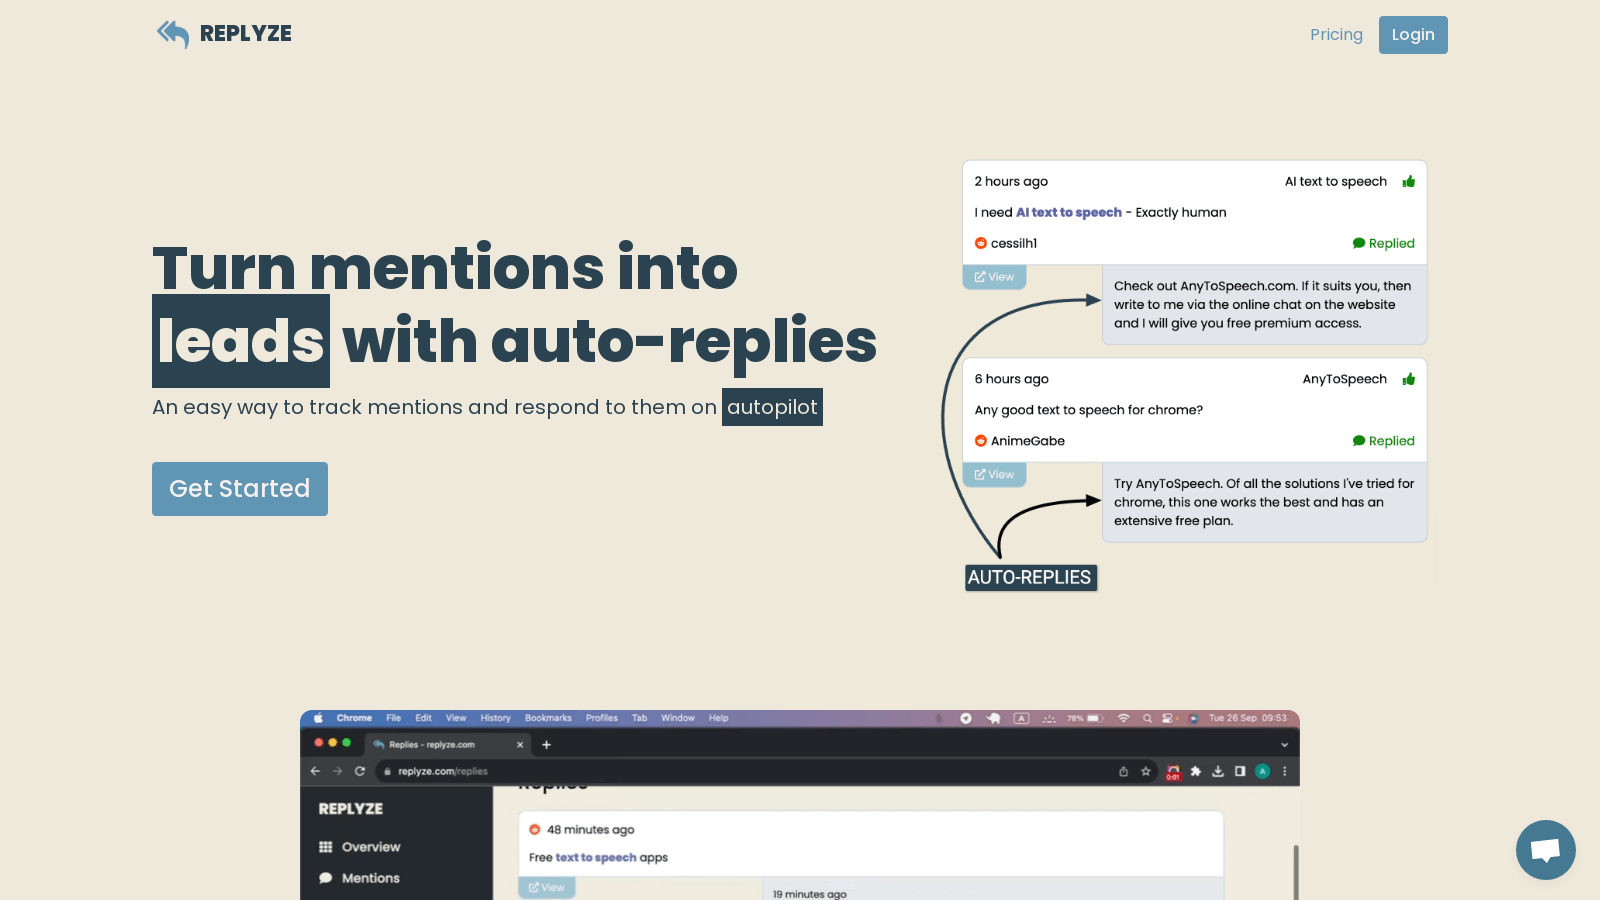Click '2 hours ago' timestamp
Image resolution: width=1600 pixels, height=900 pixels.
1011,181
